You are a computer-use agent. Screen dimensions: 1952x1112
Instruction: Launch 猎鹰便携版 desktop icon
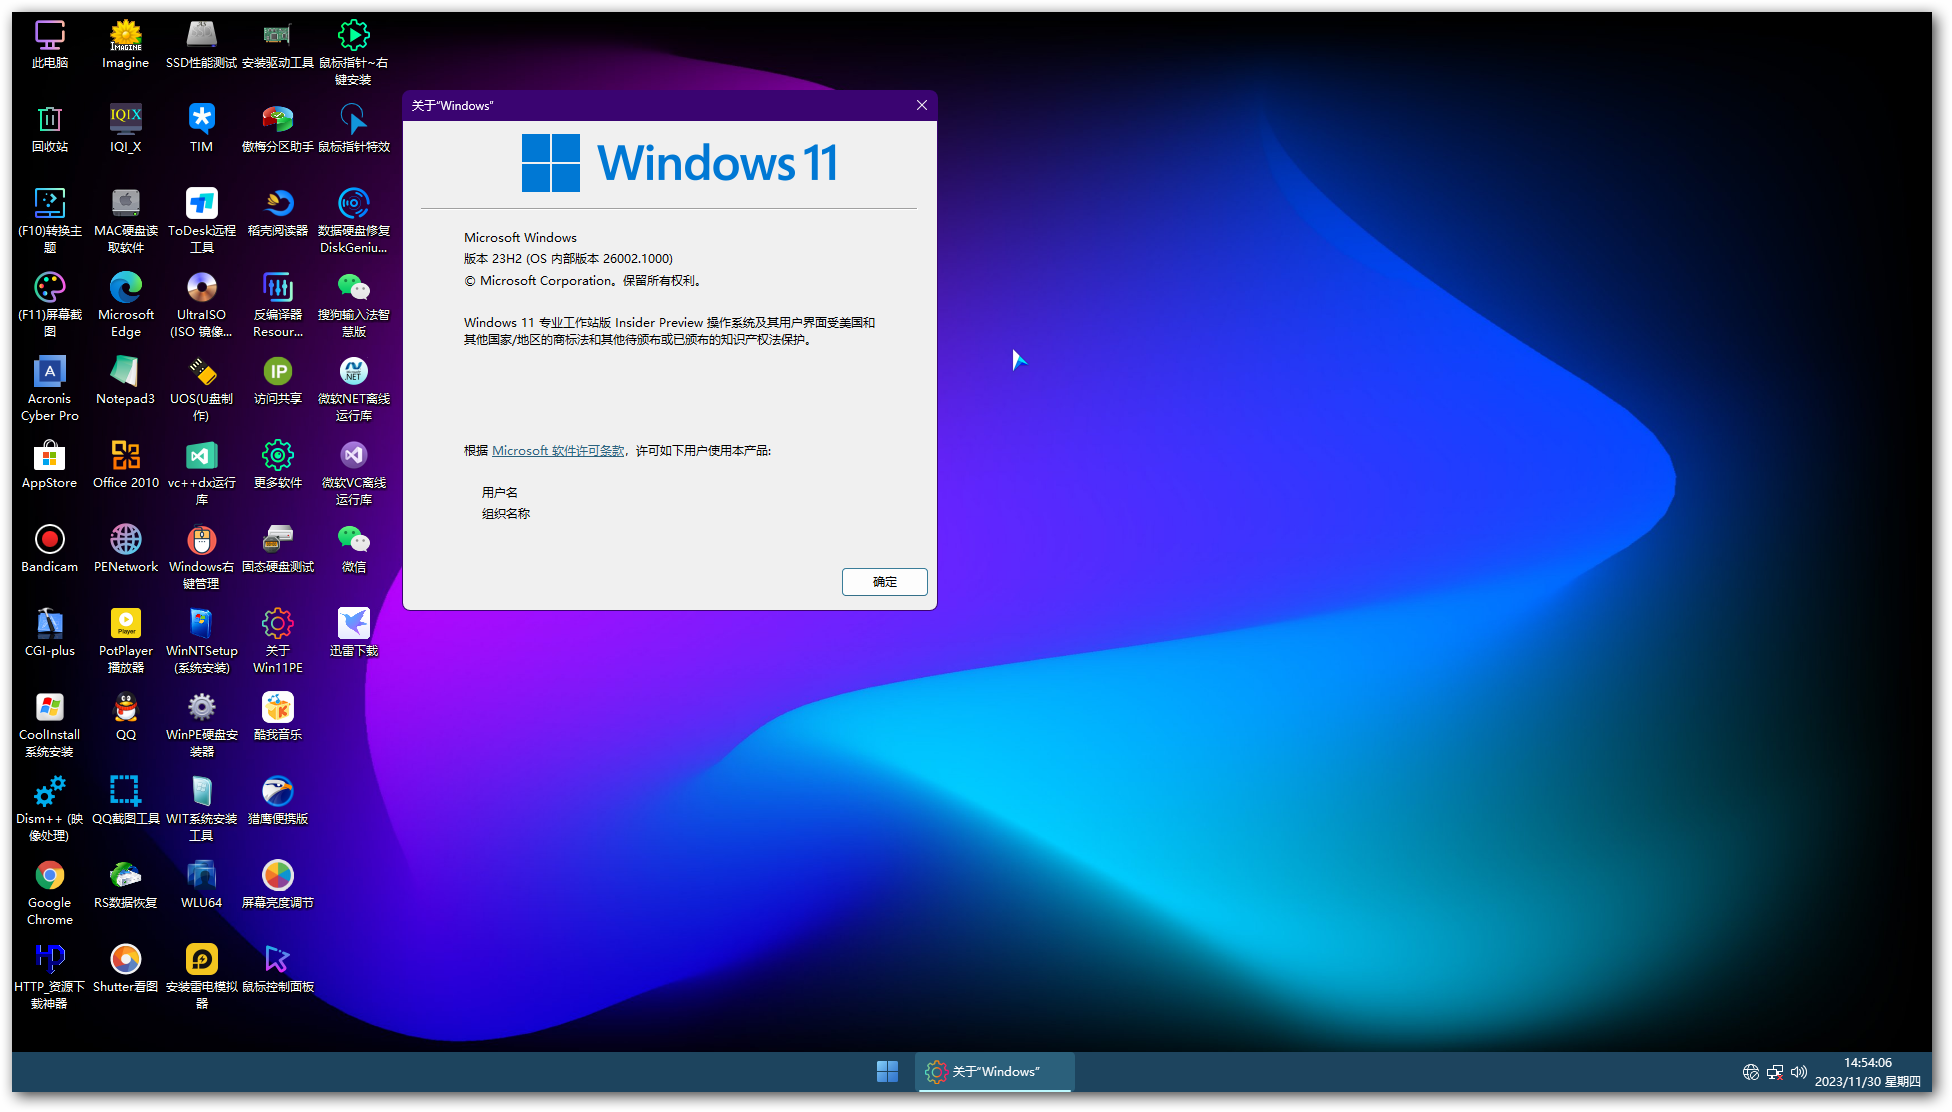278,800
